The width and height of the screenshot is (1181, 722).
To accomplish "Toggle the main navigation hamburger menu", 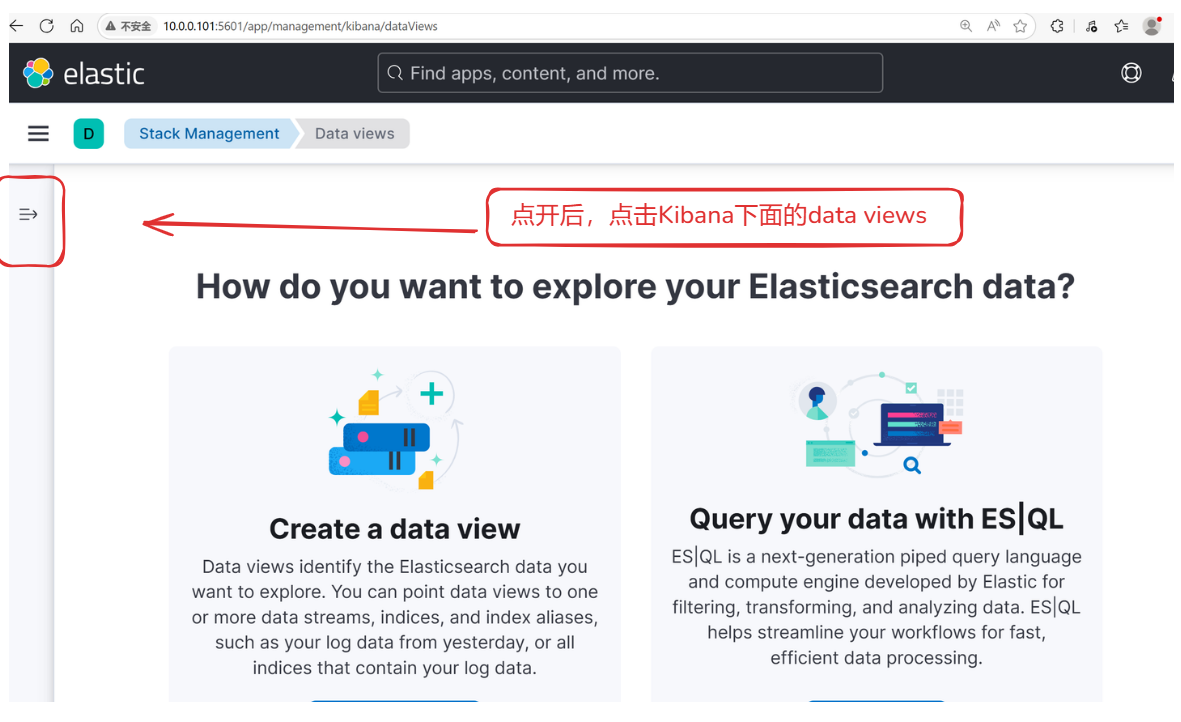I will point(38,133).
